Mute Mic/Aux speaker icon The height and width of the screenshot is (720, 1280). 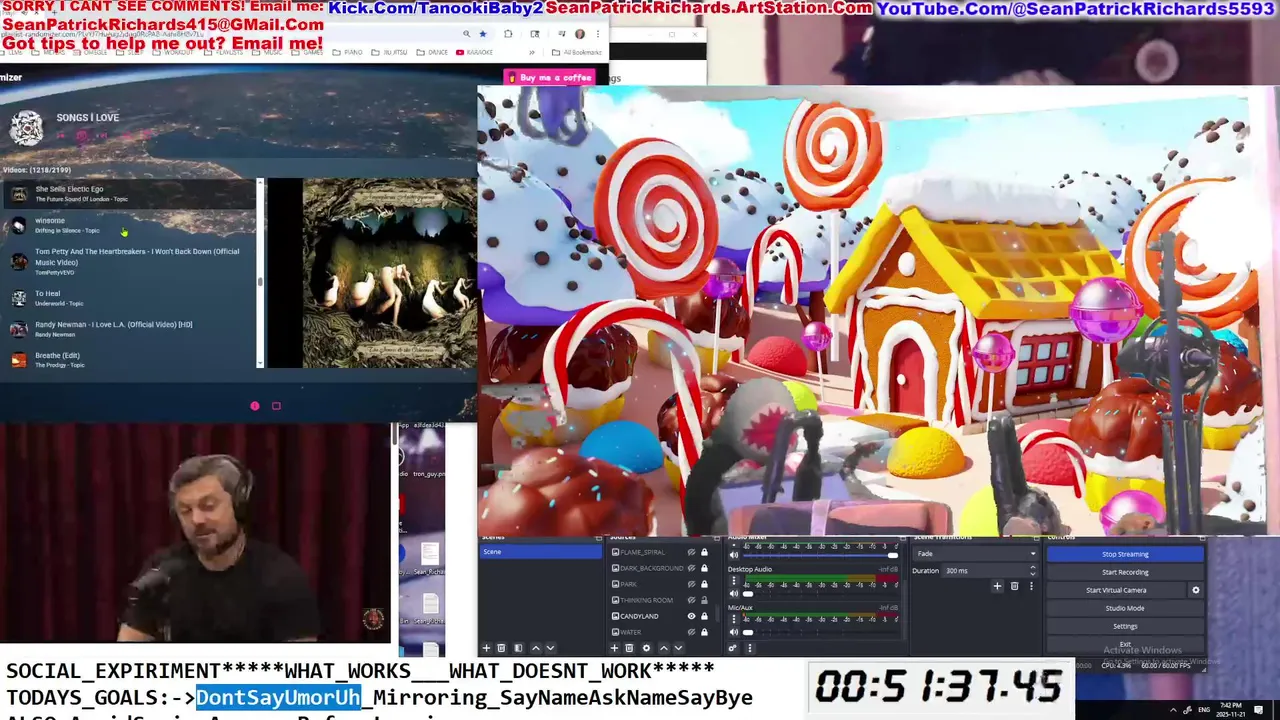coord(734,631)
